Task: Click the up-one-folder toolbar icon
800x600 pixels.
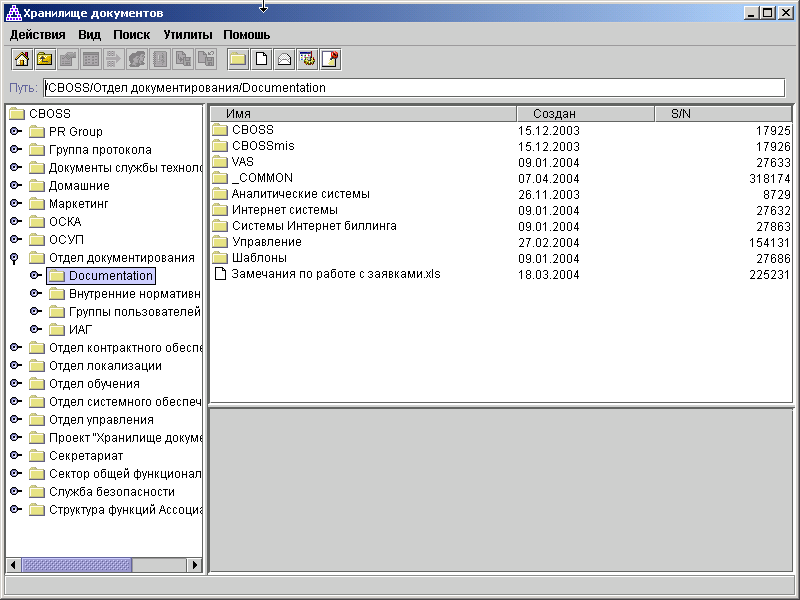Action: coord(45,59)
